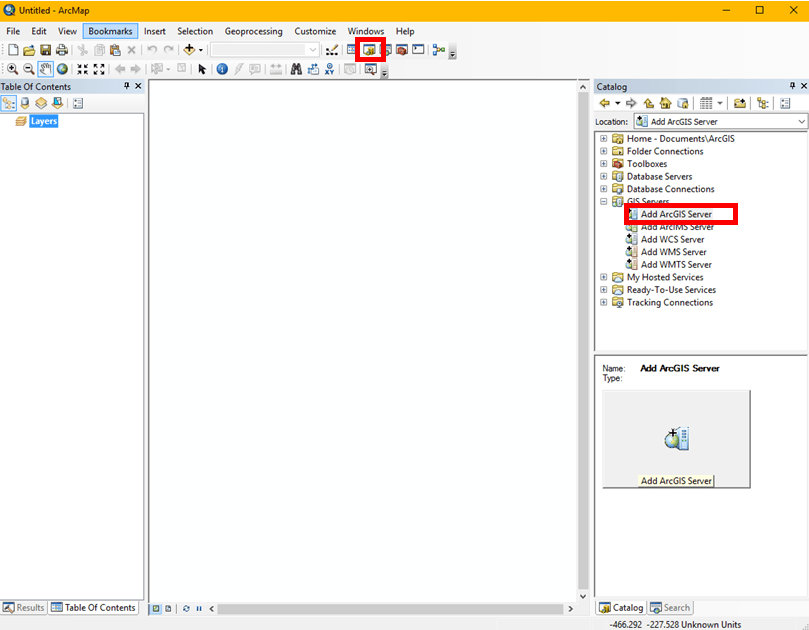This screenshot has width=809, height=630.
Task: Select the Add Data tool
Action: point(188,49)
